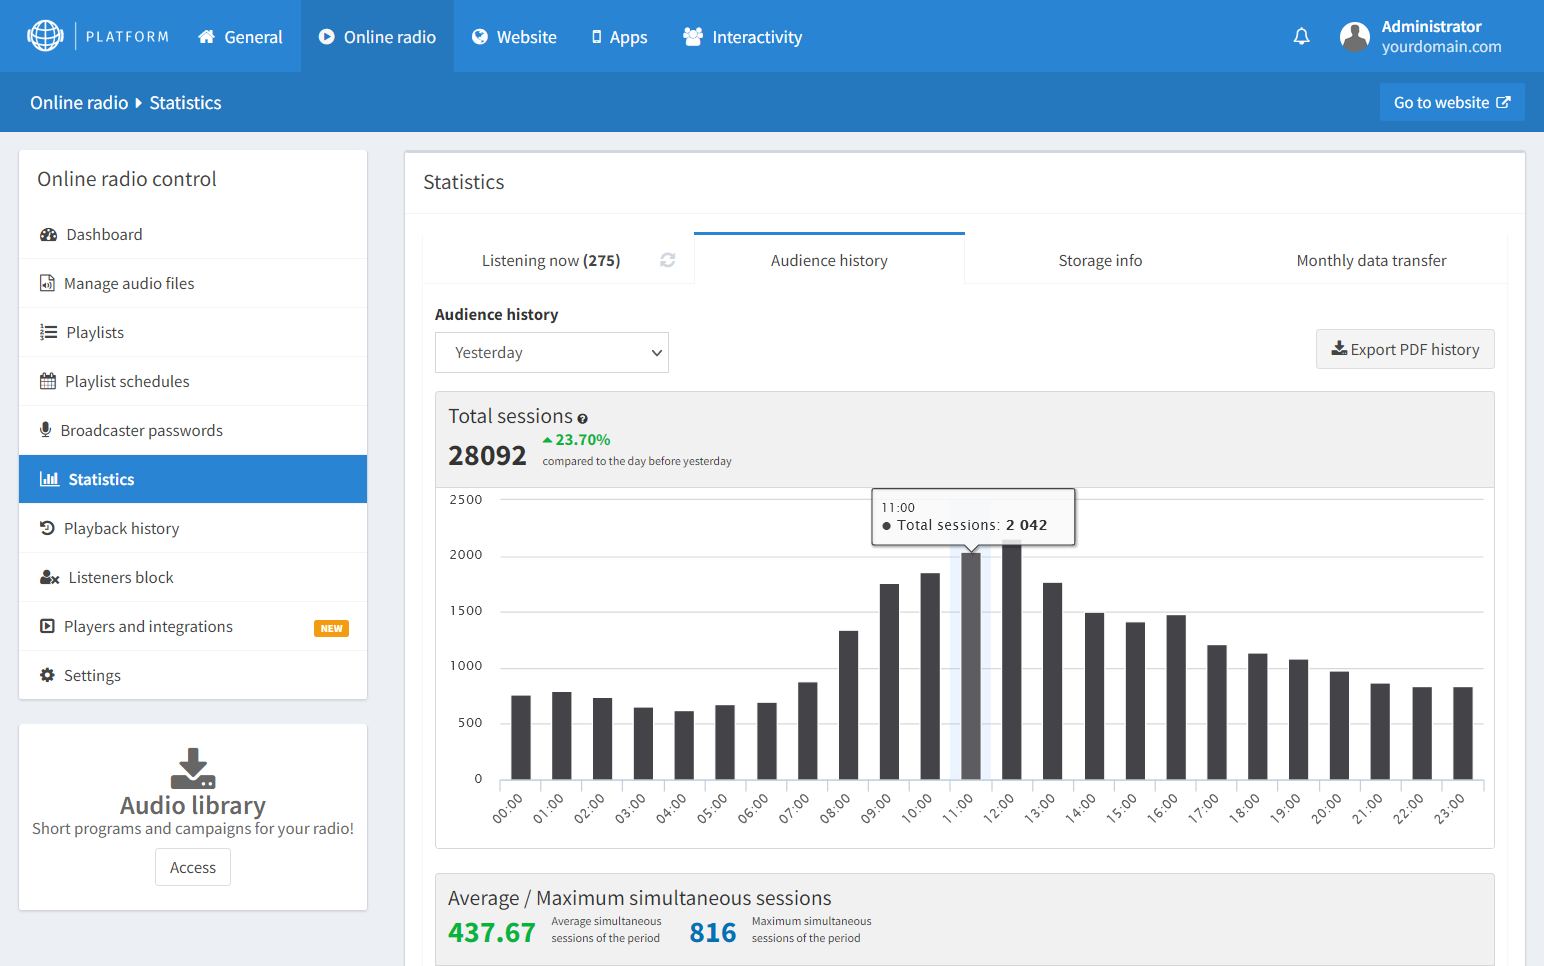Select the Playback history clock icon
Viewport: 1544px width, 966px height.
click(46, 527)
